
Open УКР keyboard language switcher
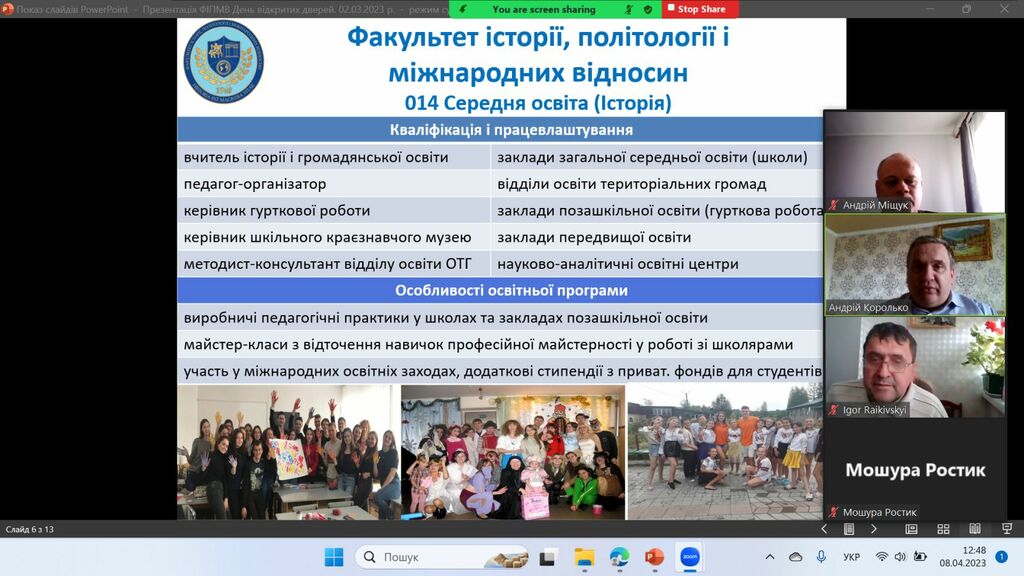[x=852, y=557]
